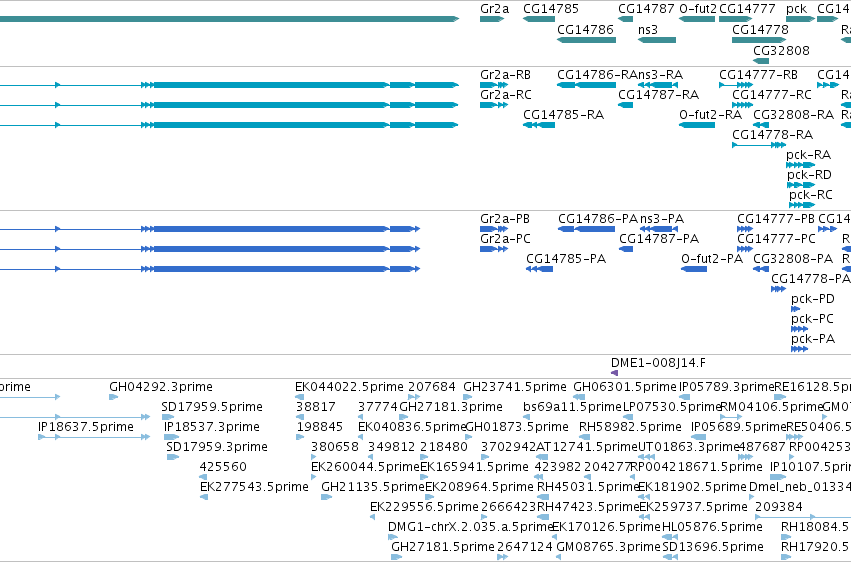Select the ns3 gene glyph

click(657, 40)
